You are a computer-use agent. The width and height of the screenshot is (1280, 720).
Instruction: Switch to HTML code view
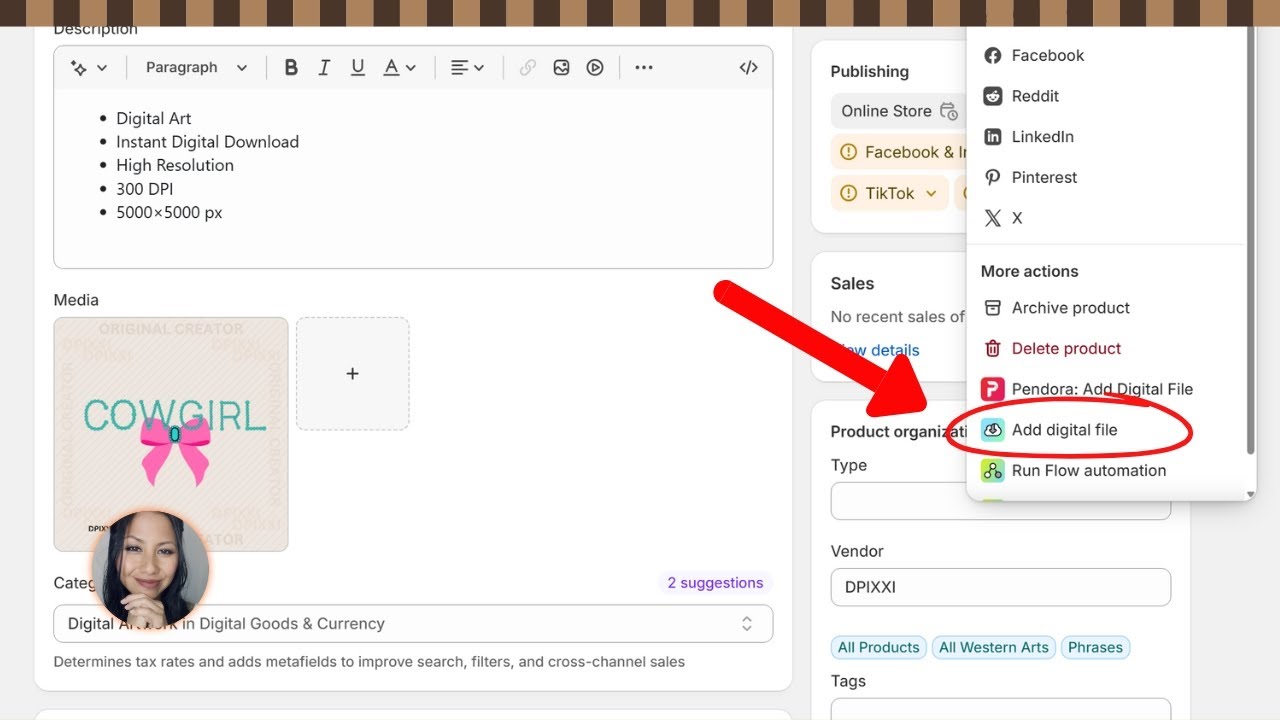[748, 68]
